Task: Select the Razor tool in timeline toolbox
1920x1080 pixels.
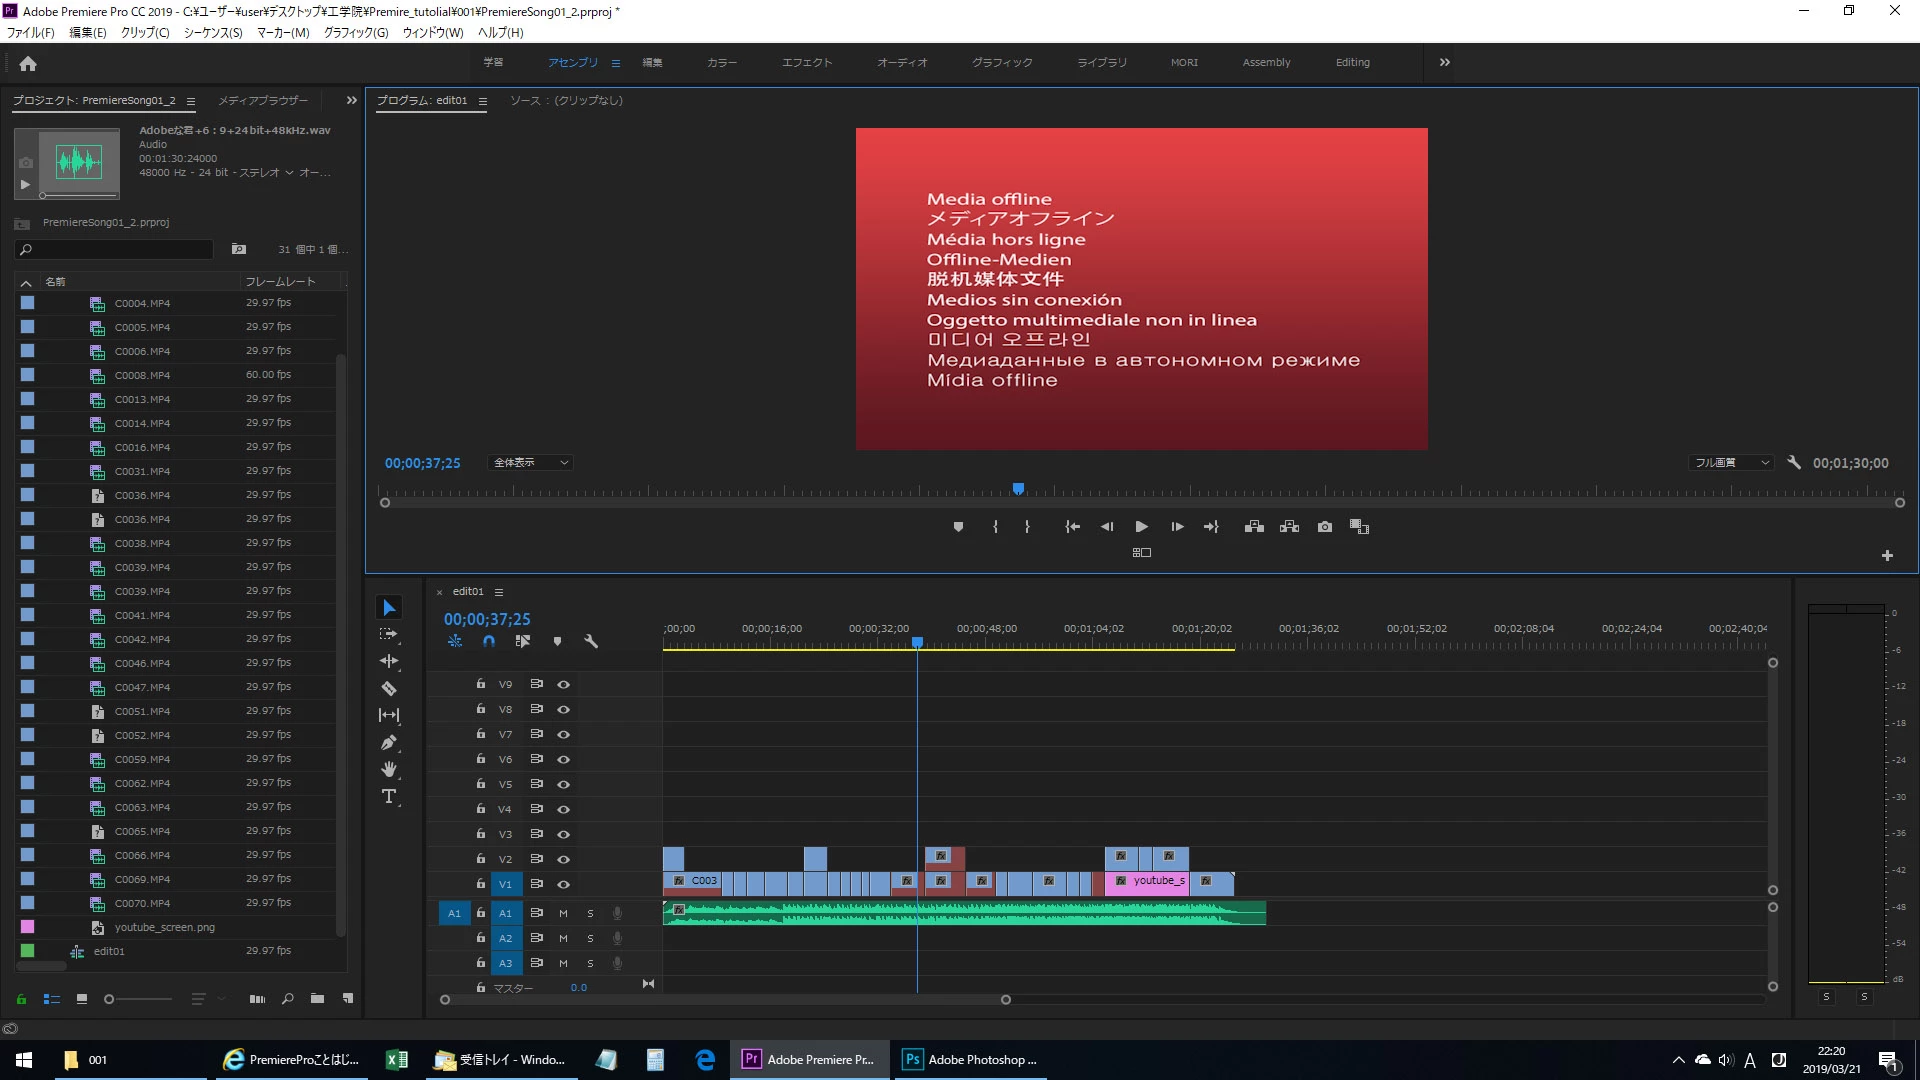Action: tap(389, 688)
